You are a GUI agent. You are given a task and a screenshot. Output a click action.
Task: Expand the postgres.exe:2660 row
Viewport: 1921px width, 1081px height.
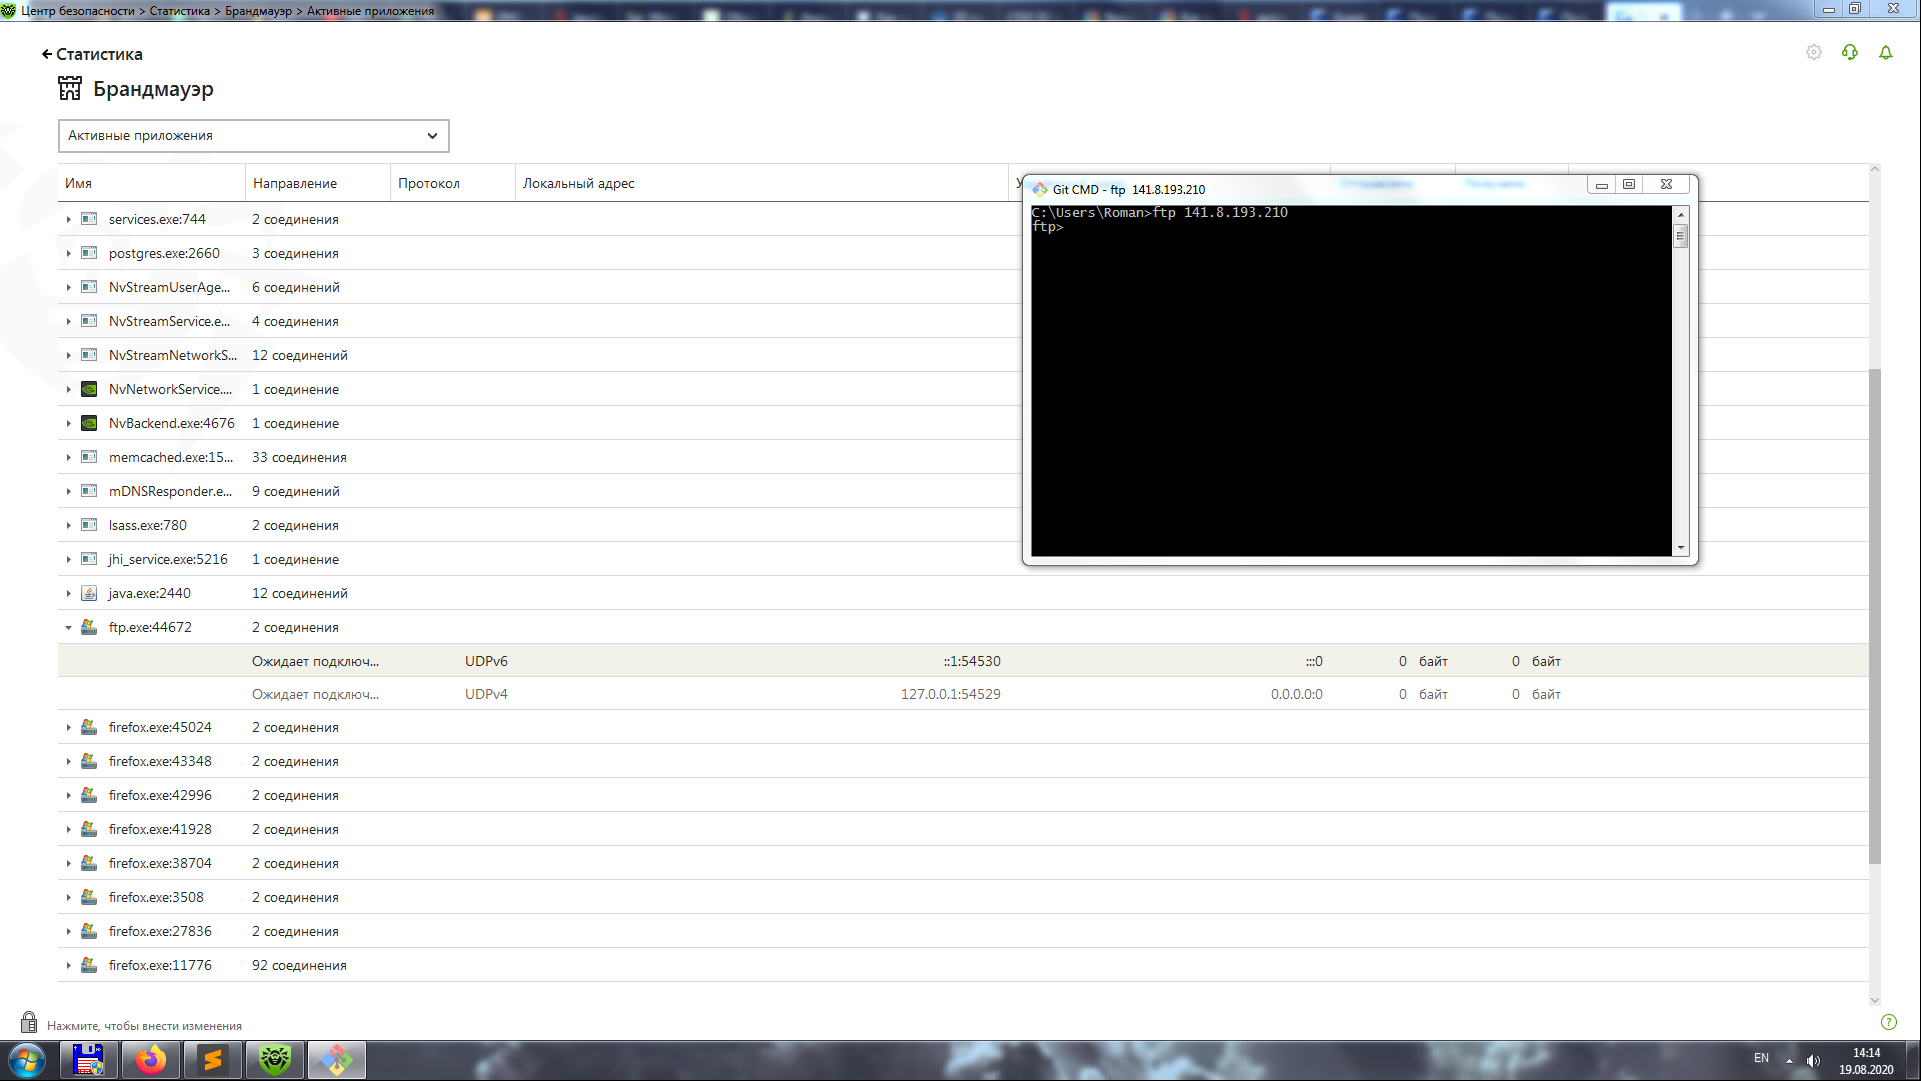point(68,254)
